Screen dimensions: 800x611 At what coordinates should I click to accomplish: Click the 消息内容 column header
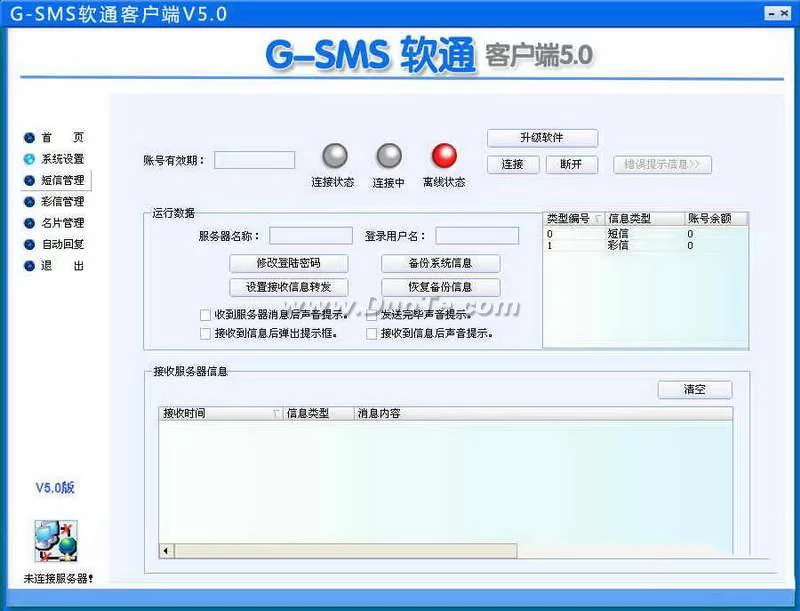point(543,414)
